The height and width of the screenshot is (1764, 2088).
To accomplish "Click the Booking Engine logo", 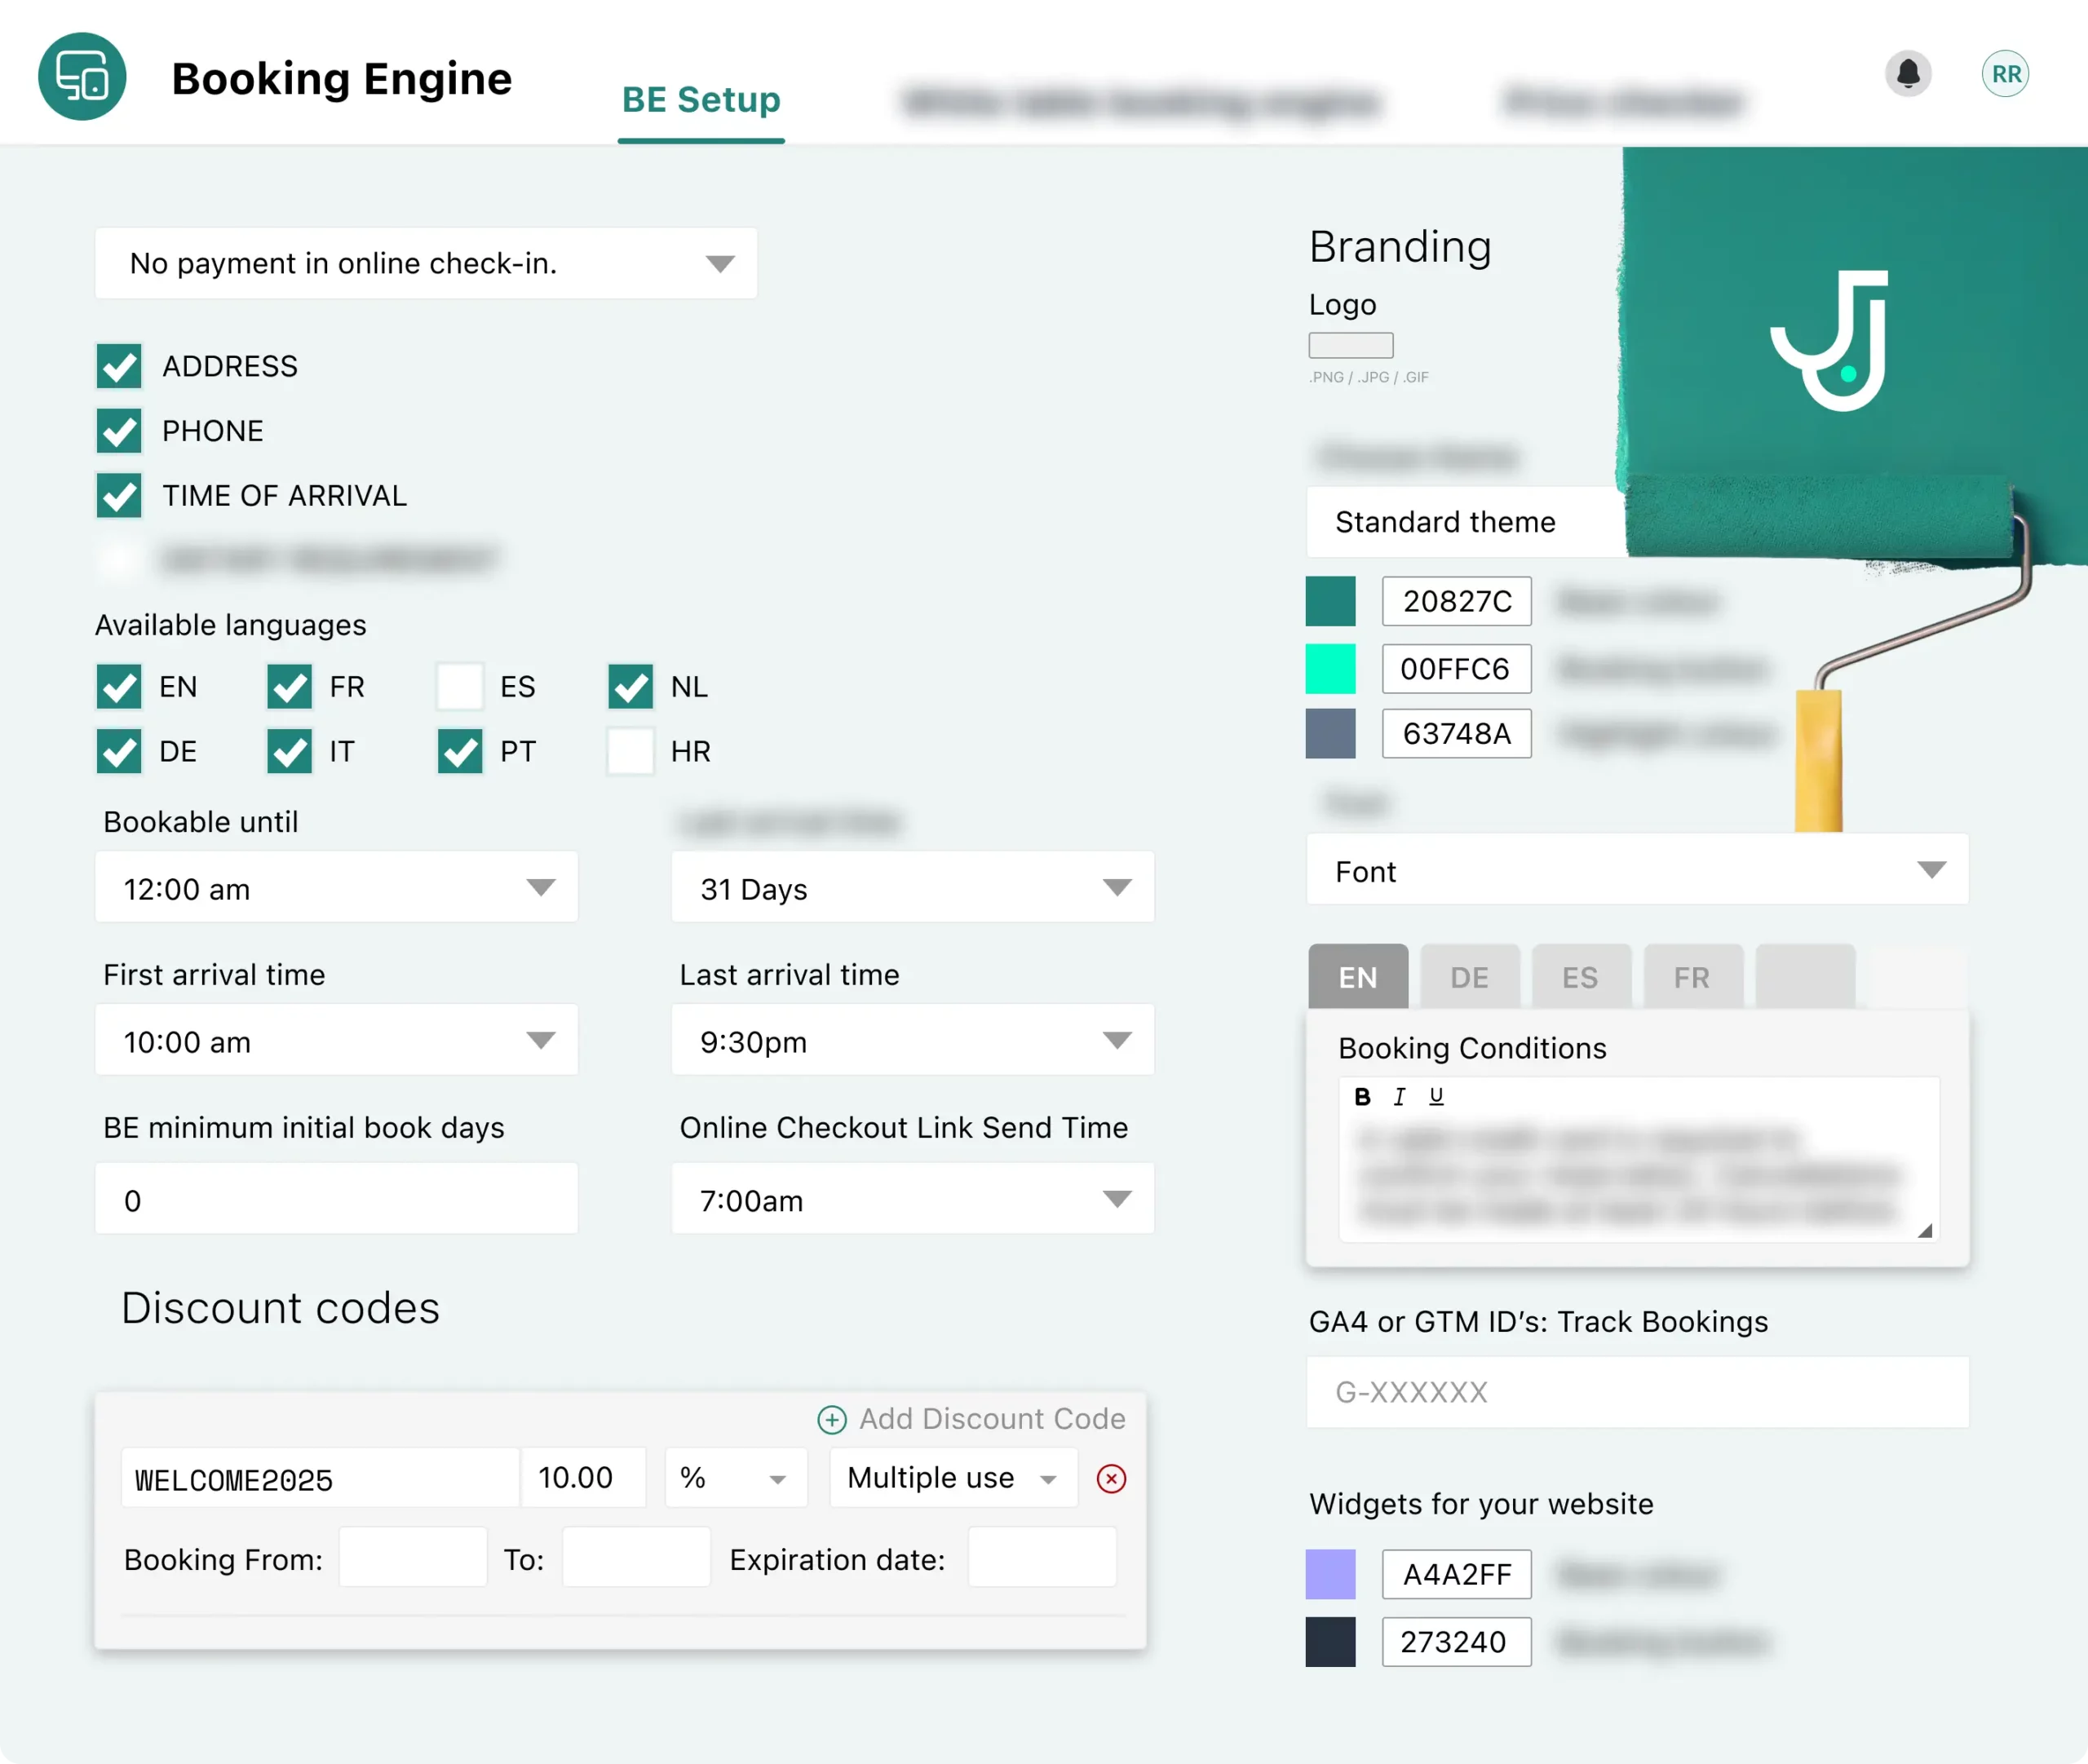I will [82, 75].
